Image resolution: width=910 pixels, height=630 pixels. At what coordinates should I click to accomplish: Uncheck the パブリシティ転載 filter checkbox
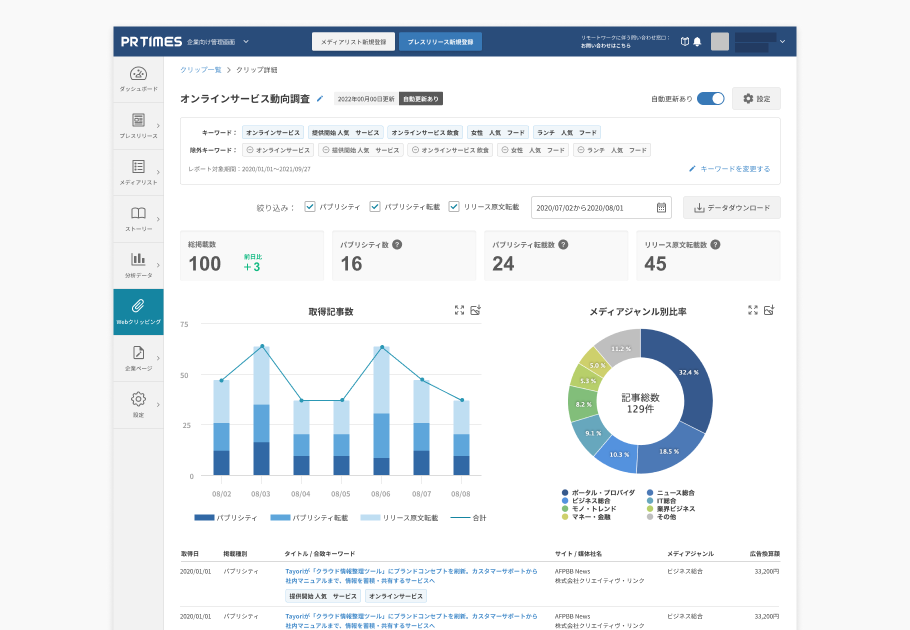[x=375, y=207]
